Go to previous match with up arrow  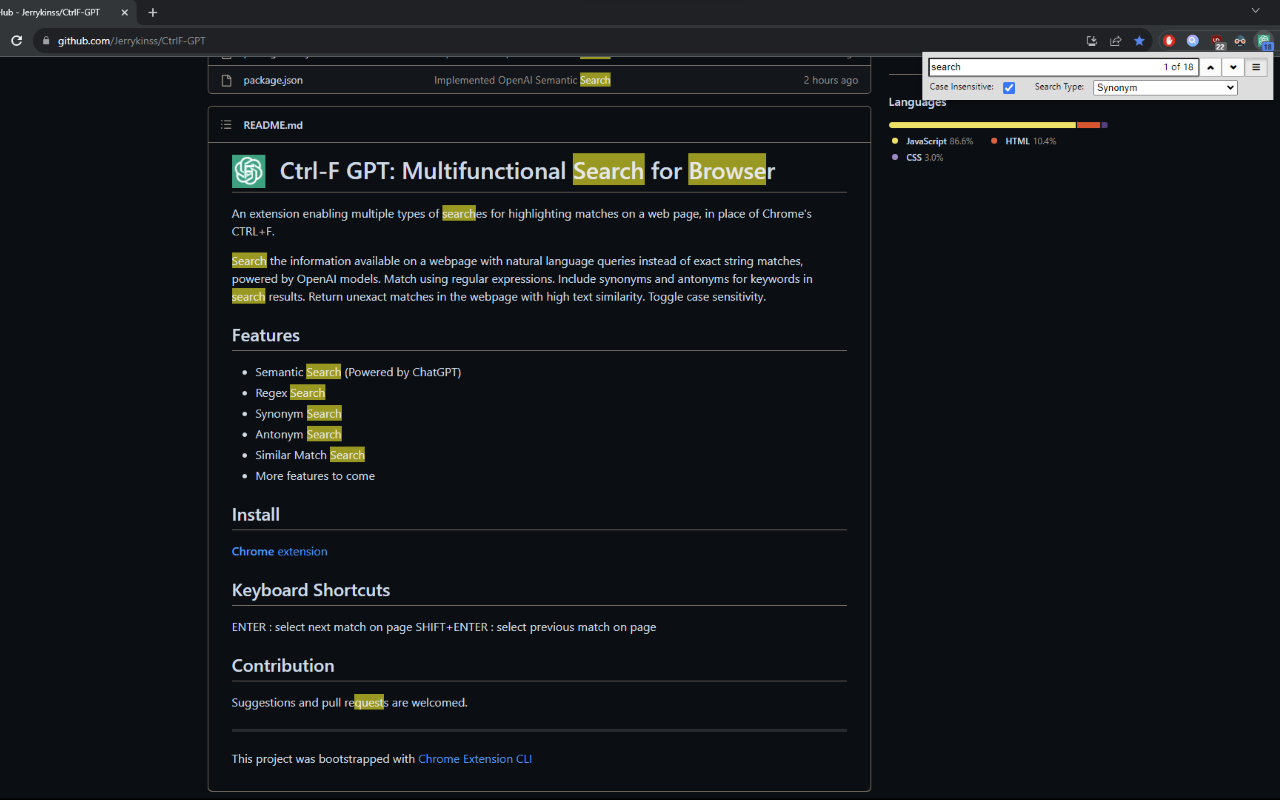click(1210, 67)
